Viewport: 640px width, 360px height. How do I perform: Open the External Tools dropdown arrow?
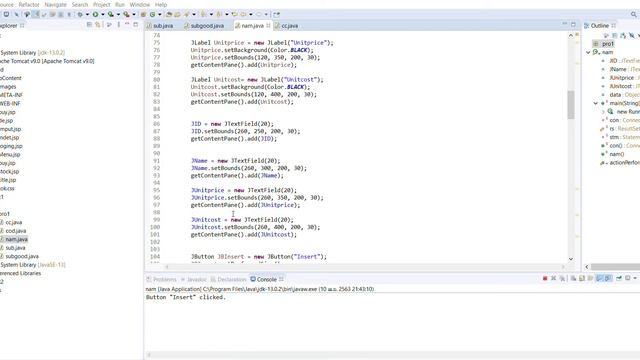pos(134,15)
